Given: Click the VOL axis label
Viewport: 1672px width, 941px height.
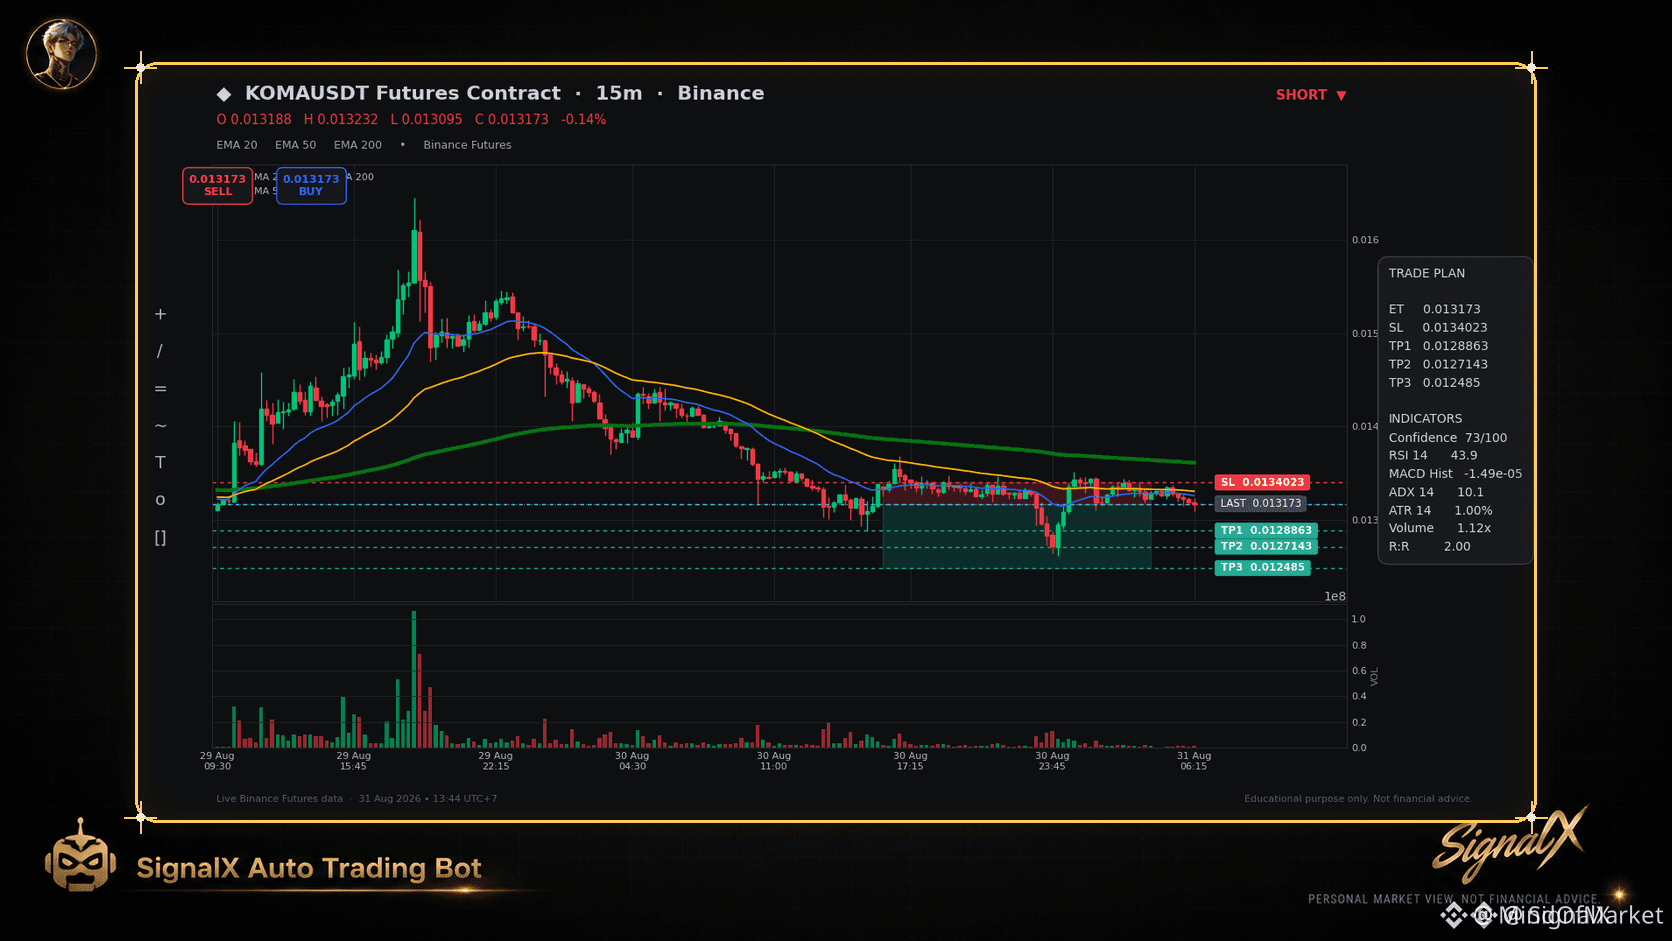Looking at the screenshot, I should point(1374,677).
